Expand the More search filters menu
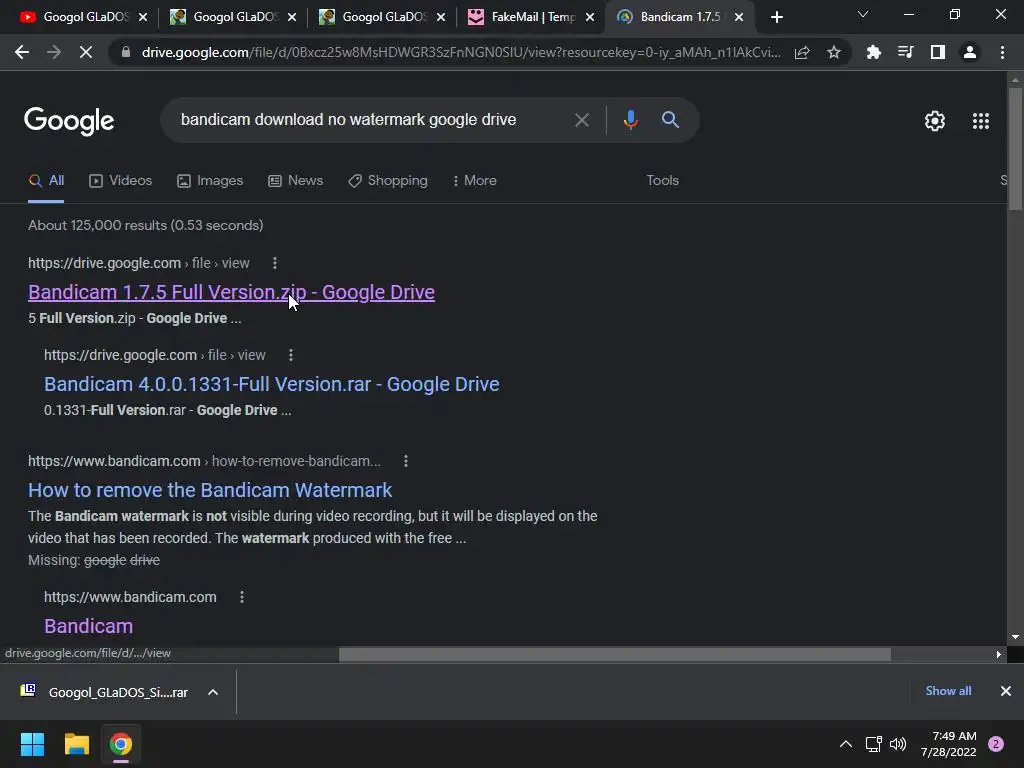Screen dimensions: 1024x768 tap(475, 181)
